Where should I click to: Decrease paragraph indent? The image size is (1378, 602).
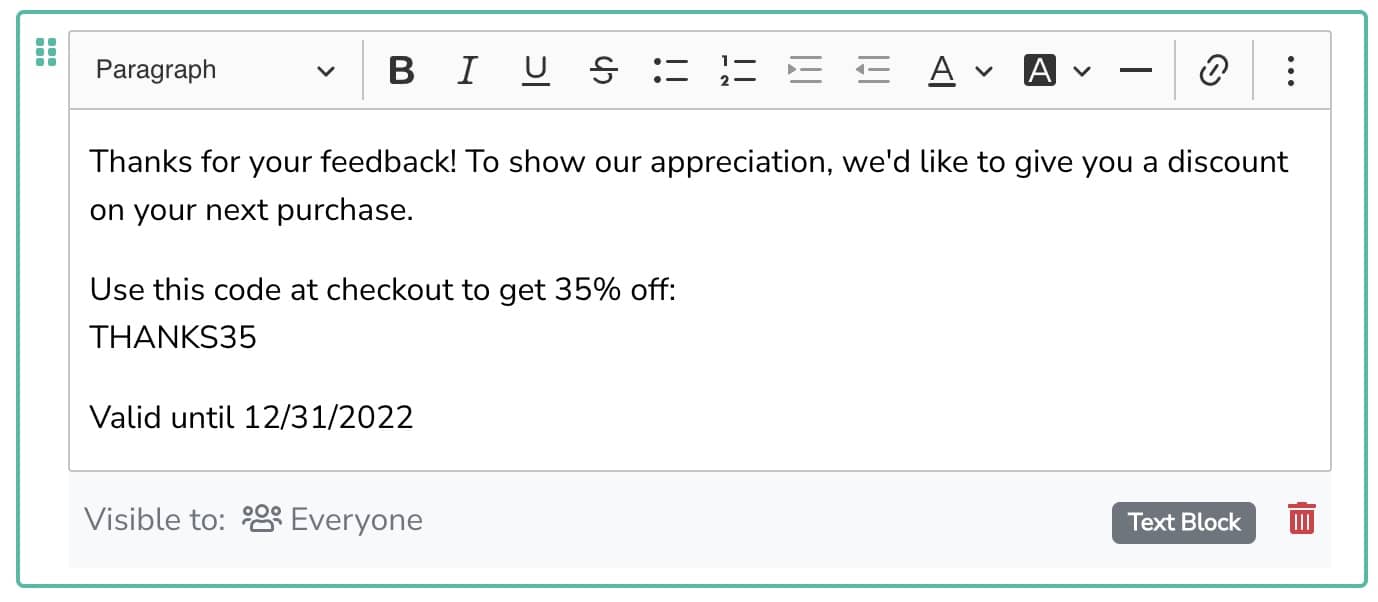(873, 71)
